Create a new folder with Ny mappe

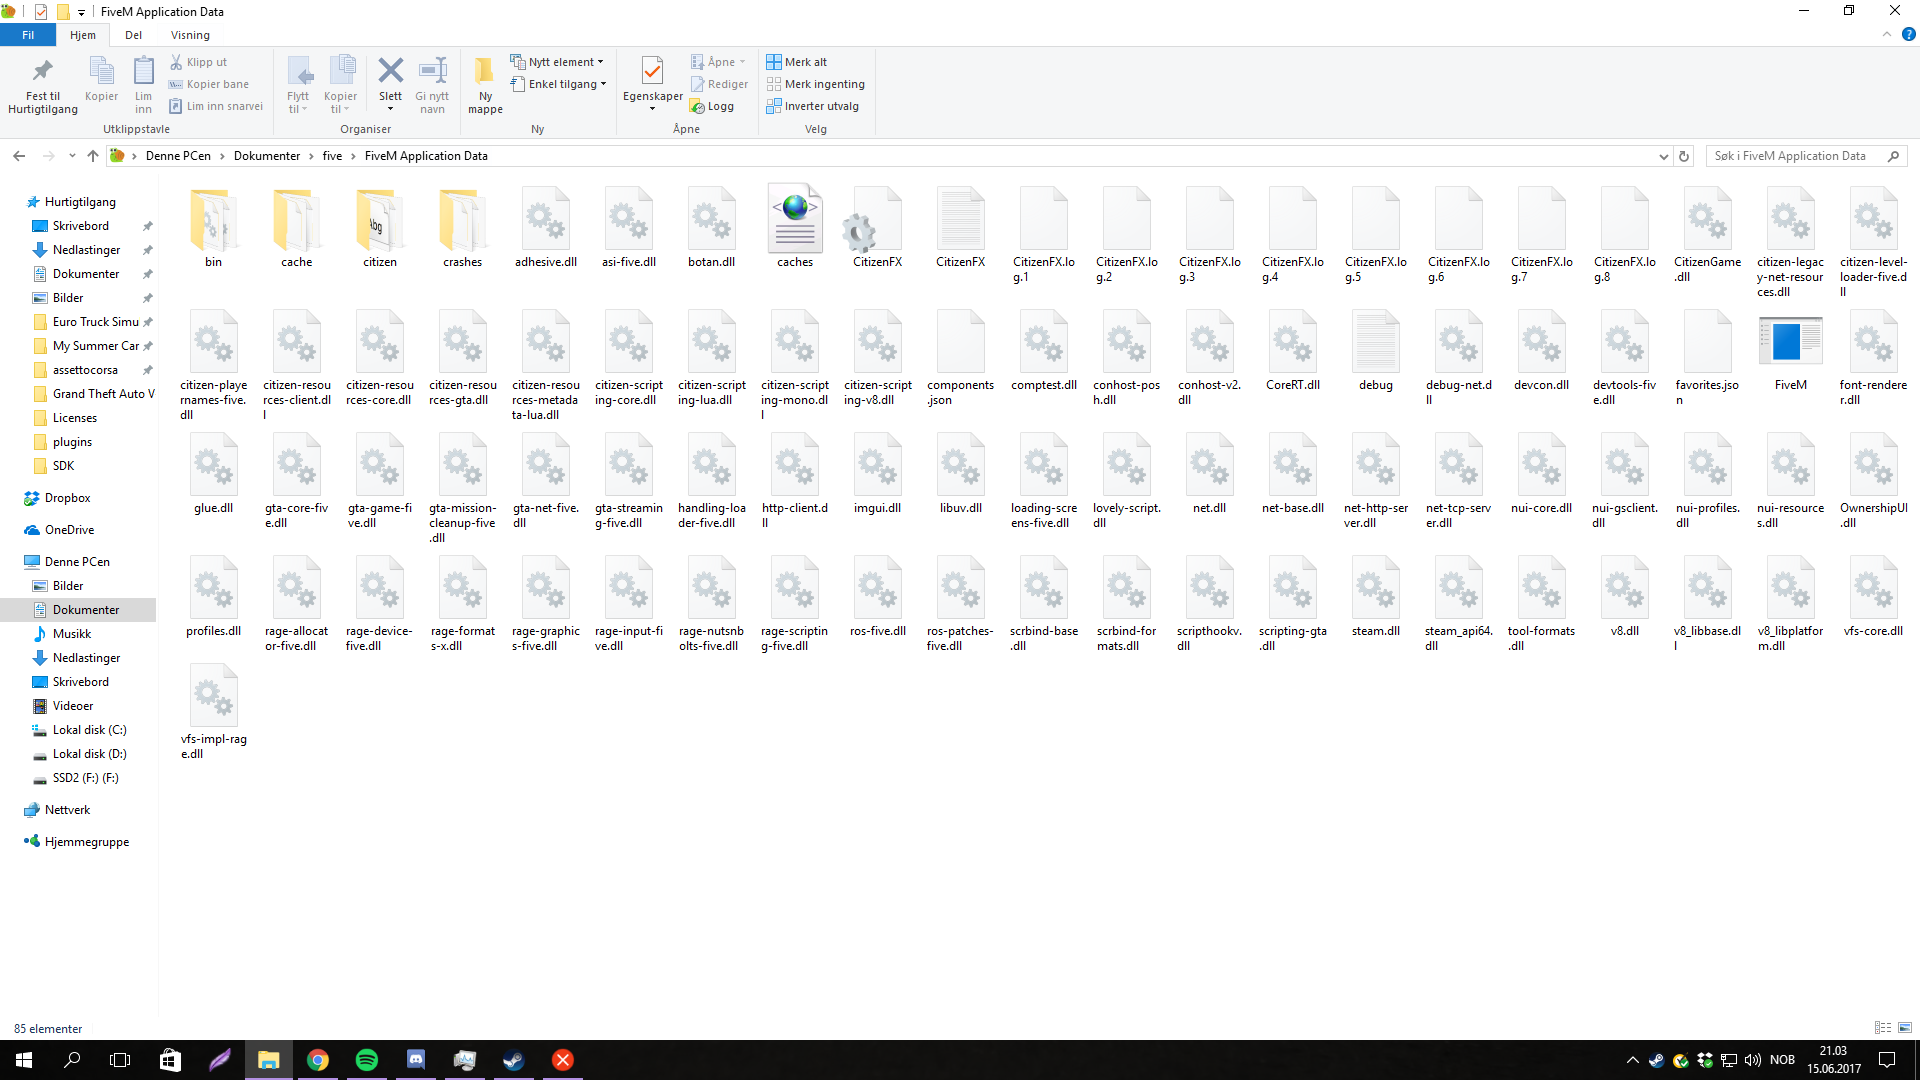pos(485,85)
